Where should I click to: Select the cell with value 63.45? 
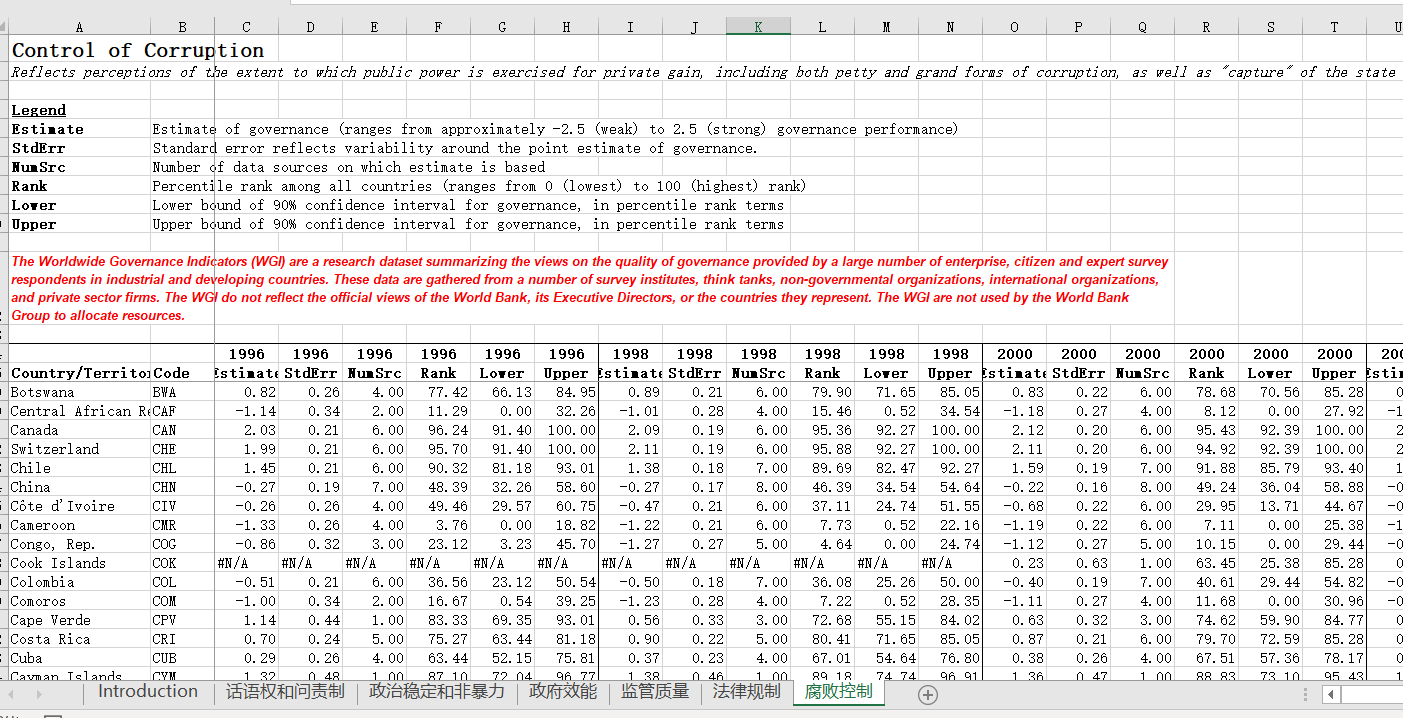pos(1206,563)
